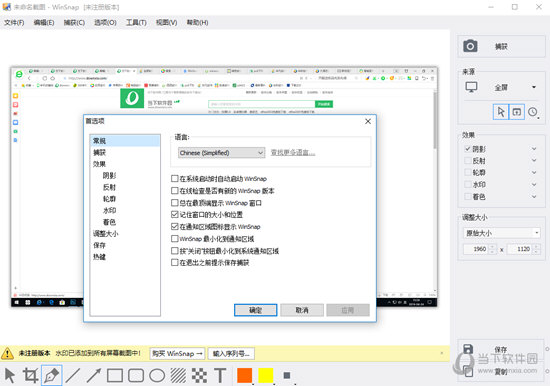This screenshot has width=550, height=386.
Task: Click the 输入序列号... button
Action: click(231, 353)
